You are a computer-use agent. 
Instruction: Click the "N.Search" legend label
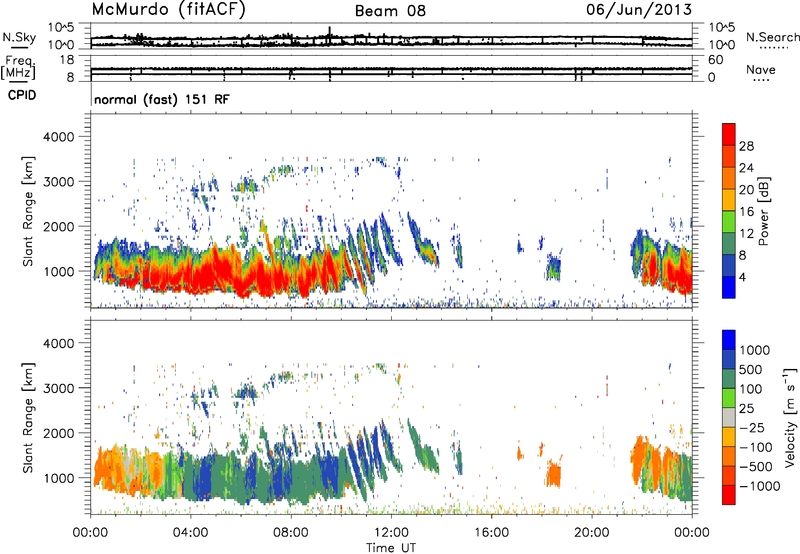point(773,37)
